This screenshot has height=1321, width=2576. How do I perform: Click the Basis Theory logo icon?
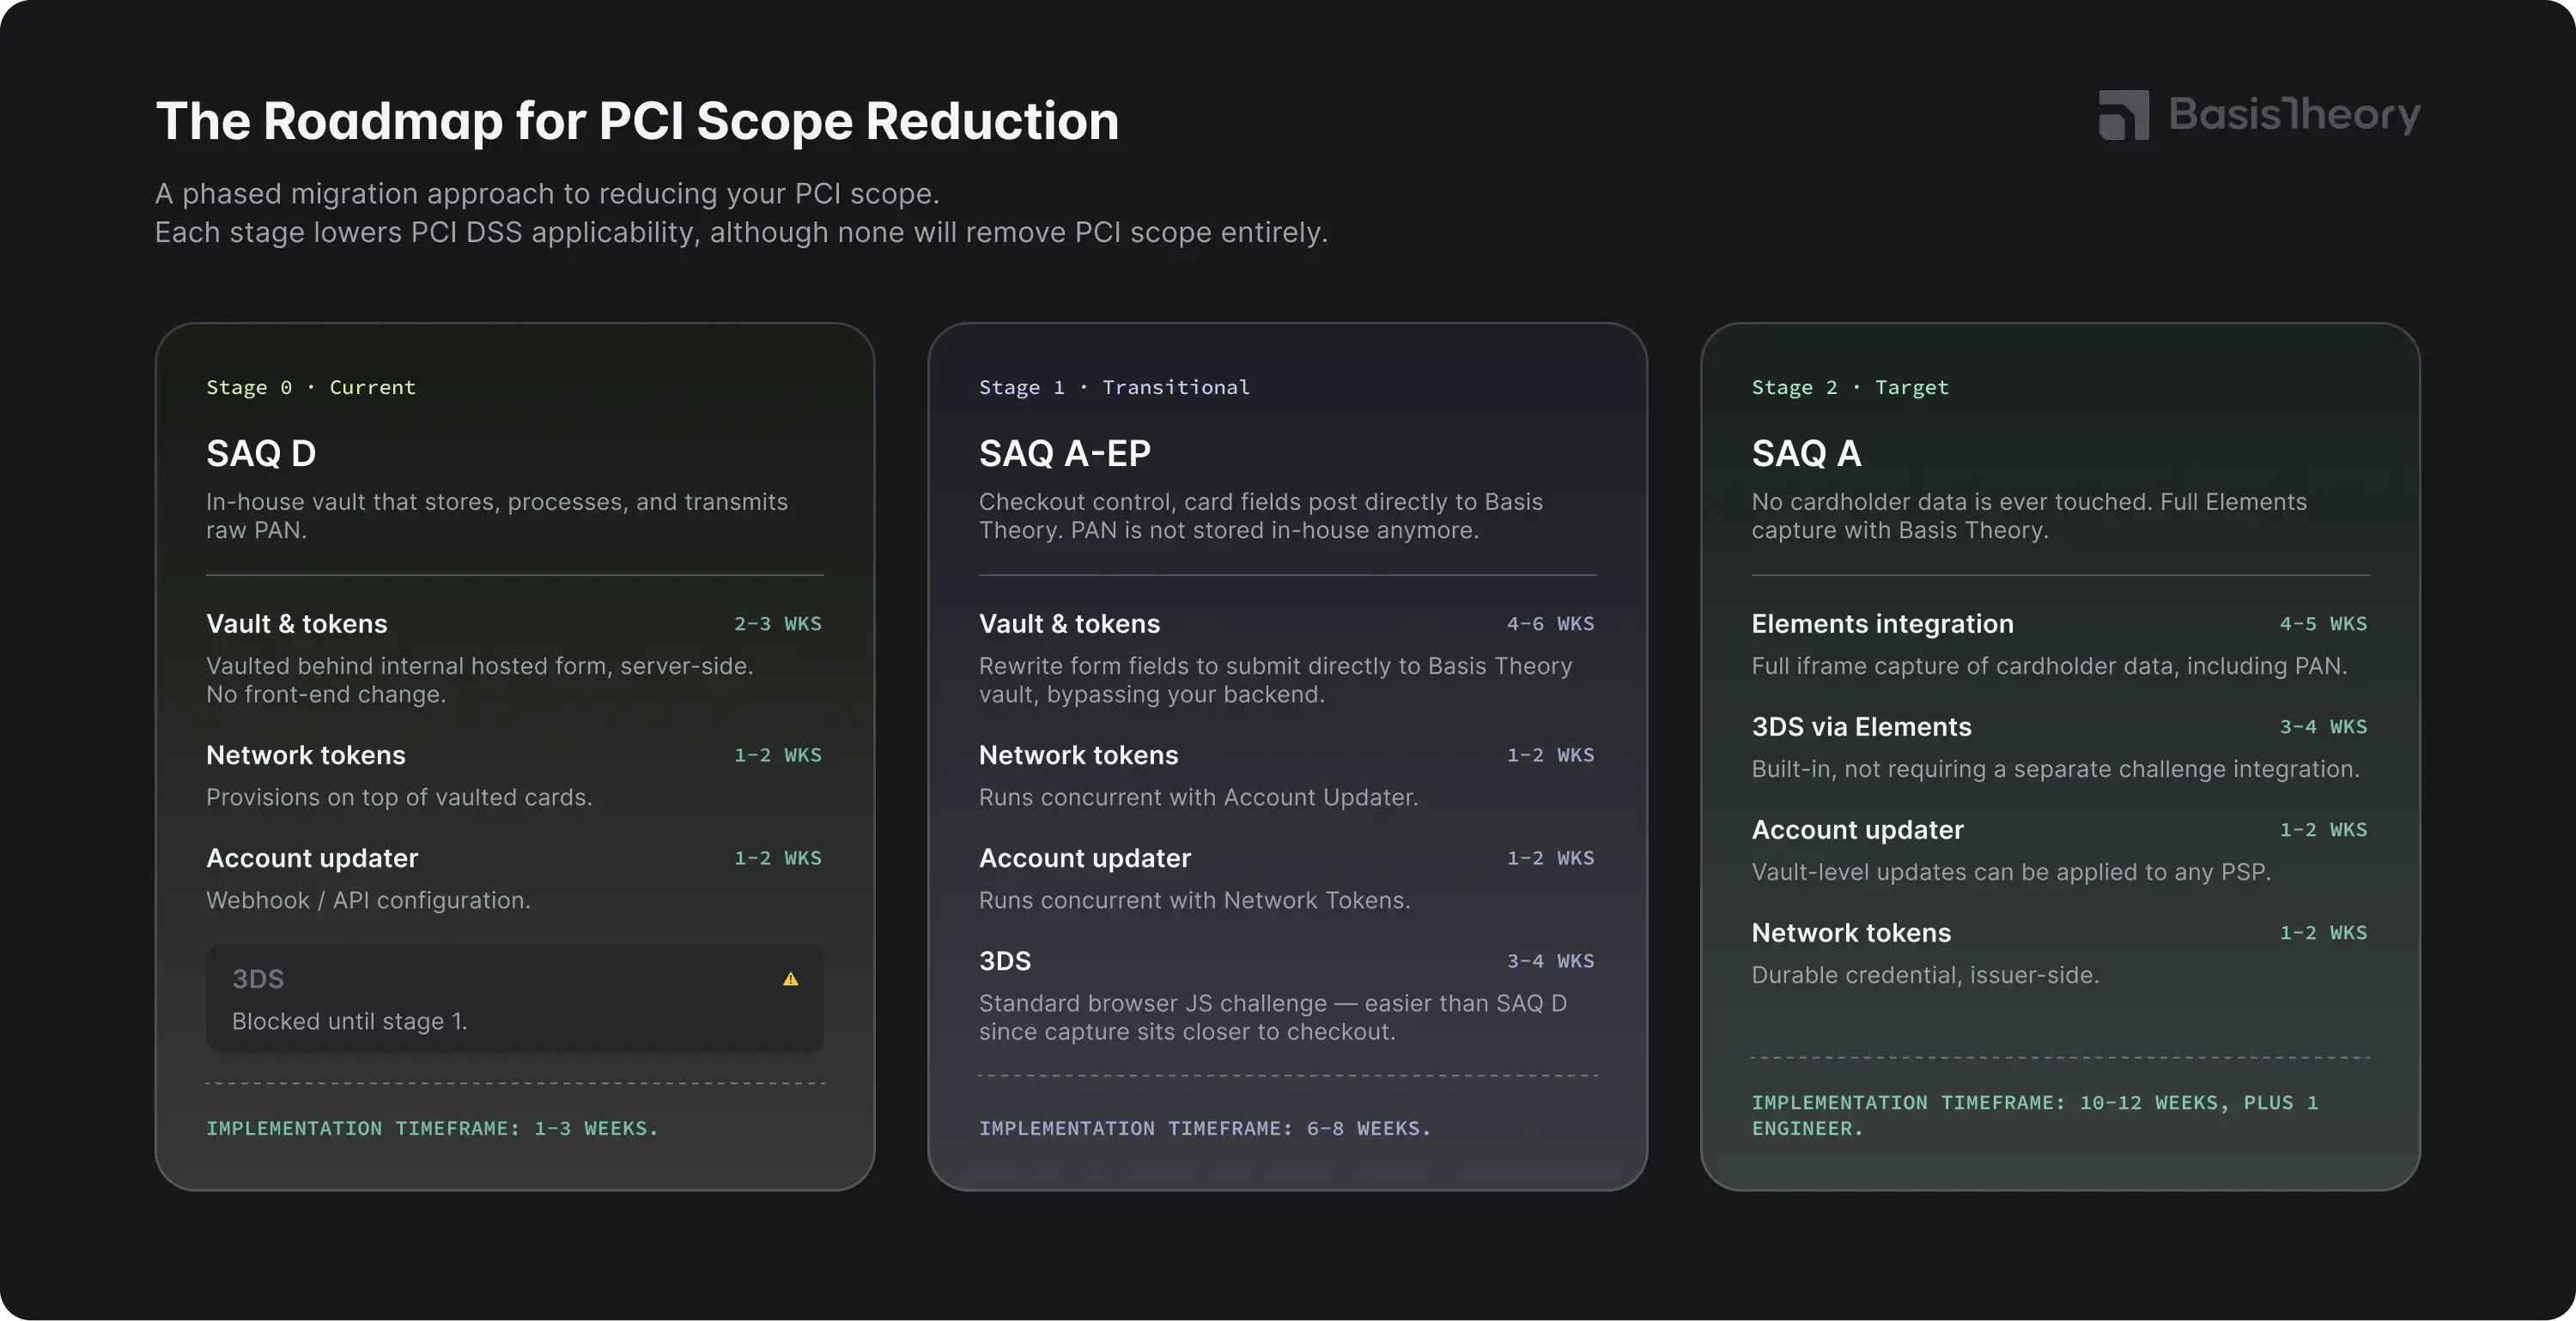[x=2123, y=115]
